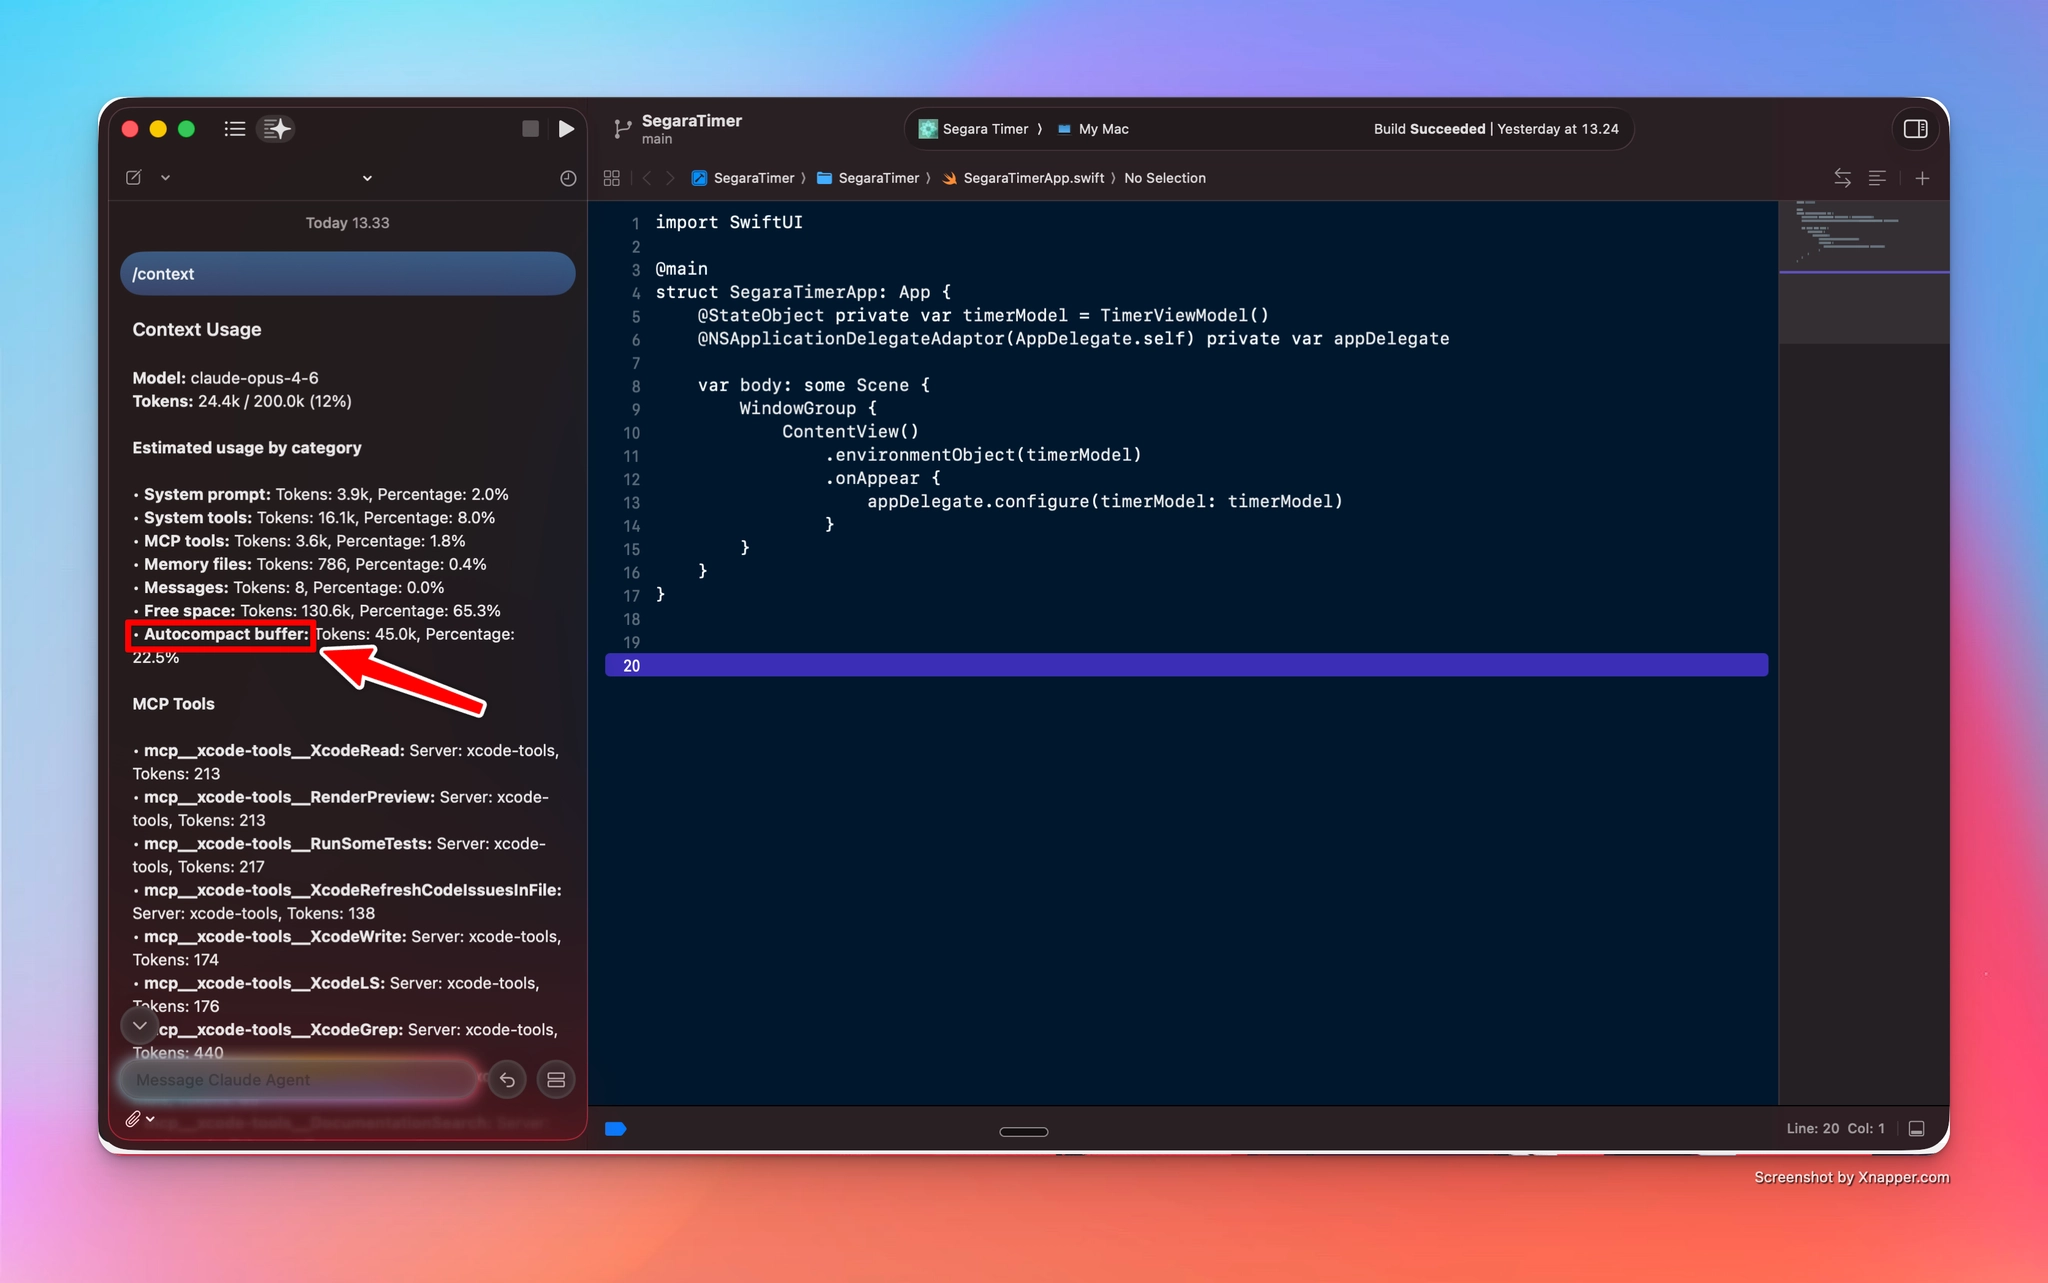Open the project navigator list icon

(234, 128)
